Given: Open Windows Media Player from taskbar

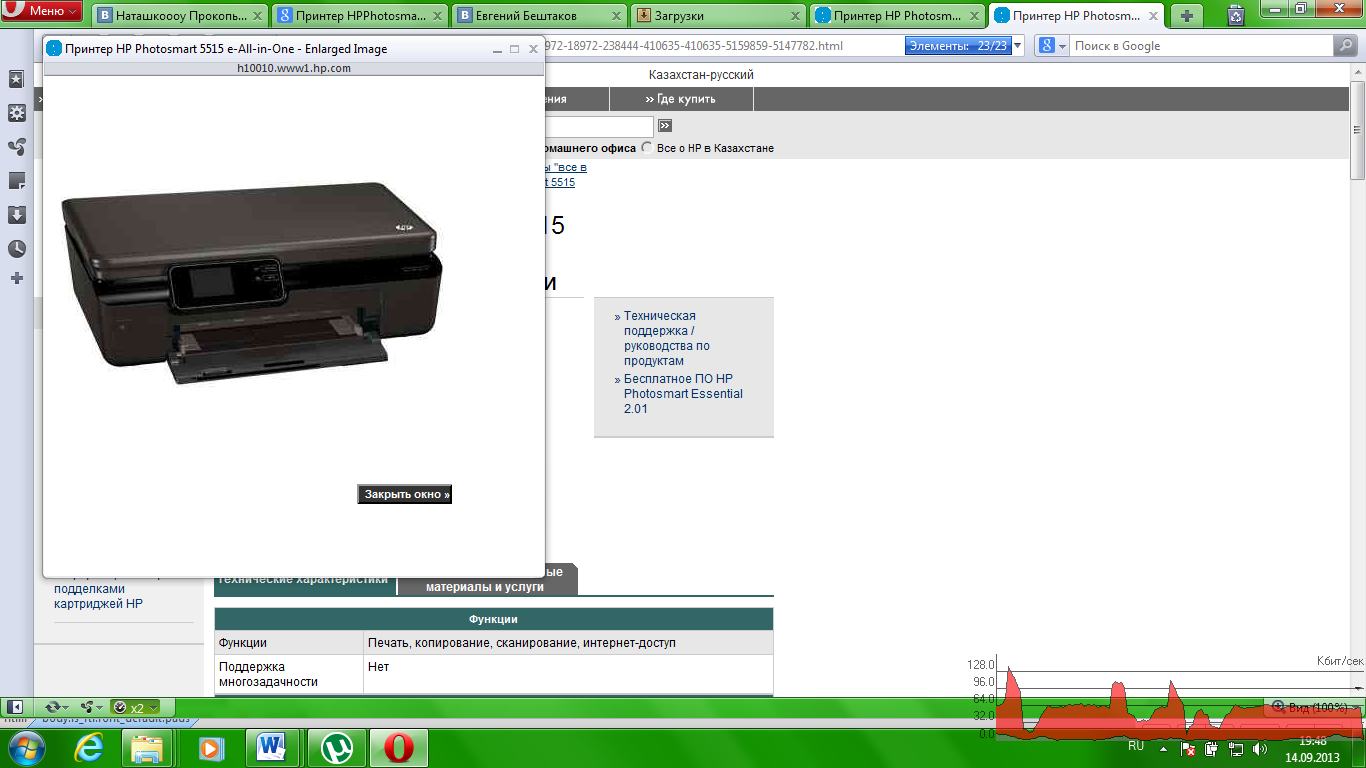Looking at the screenshot, I should (209, 748).
